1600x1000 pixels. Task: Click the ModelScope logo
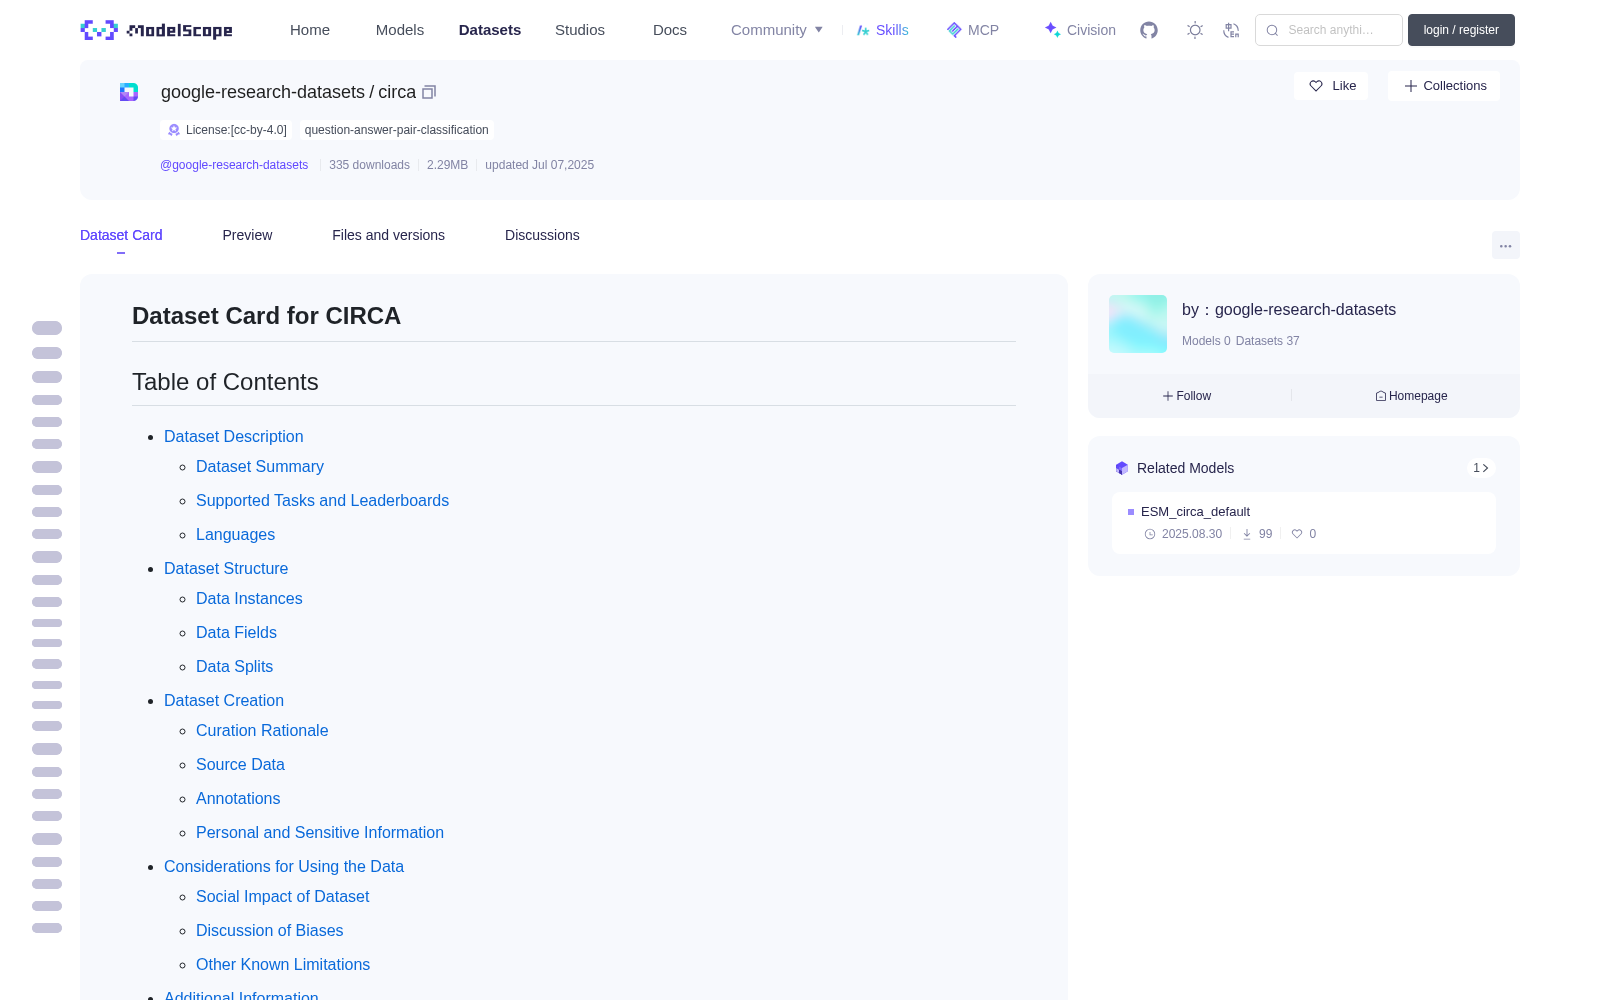click(157, 30)
